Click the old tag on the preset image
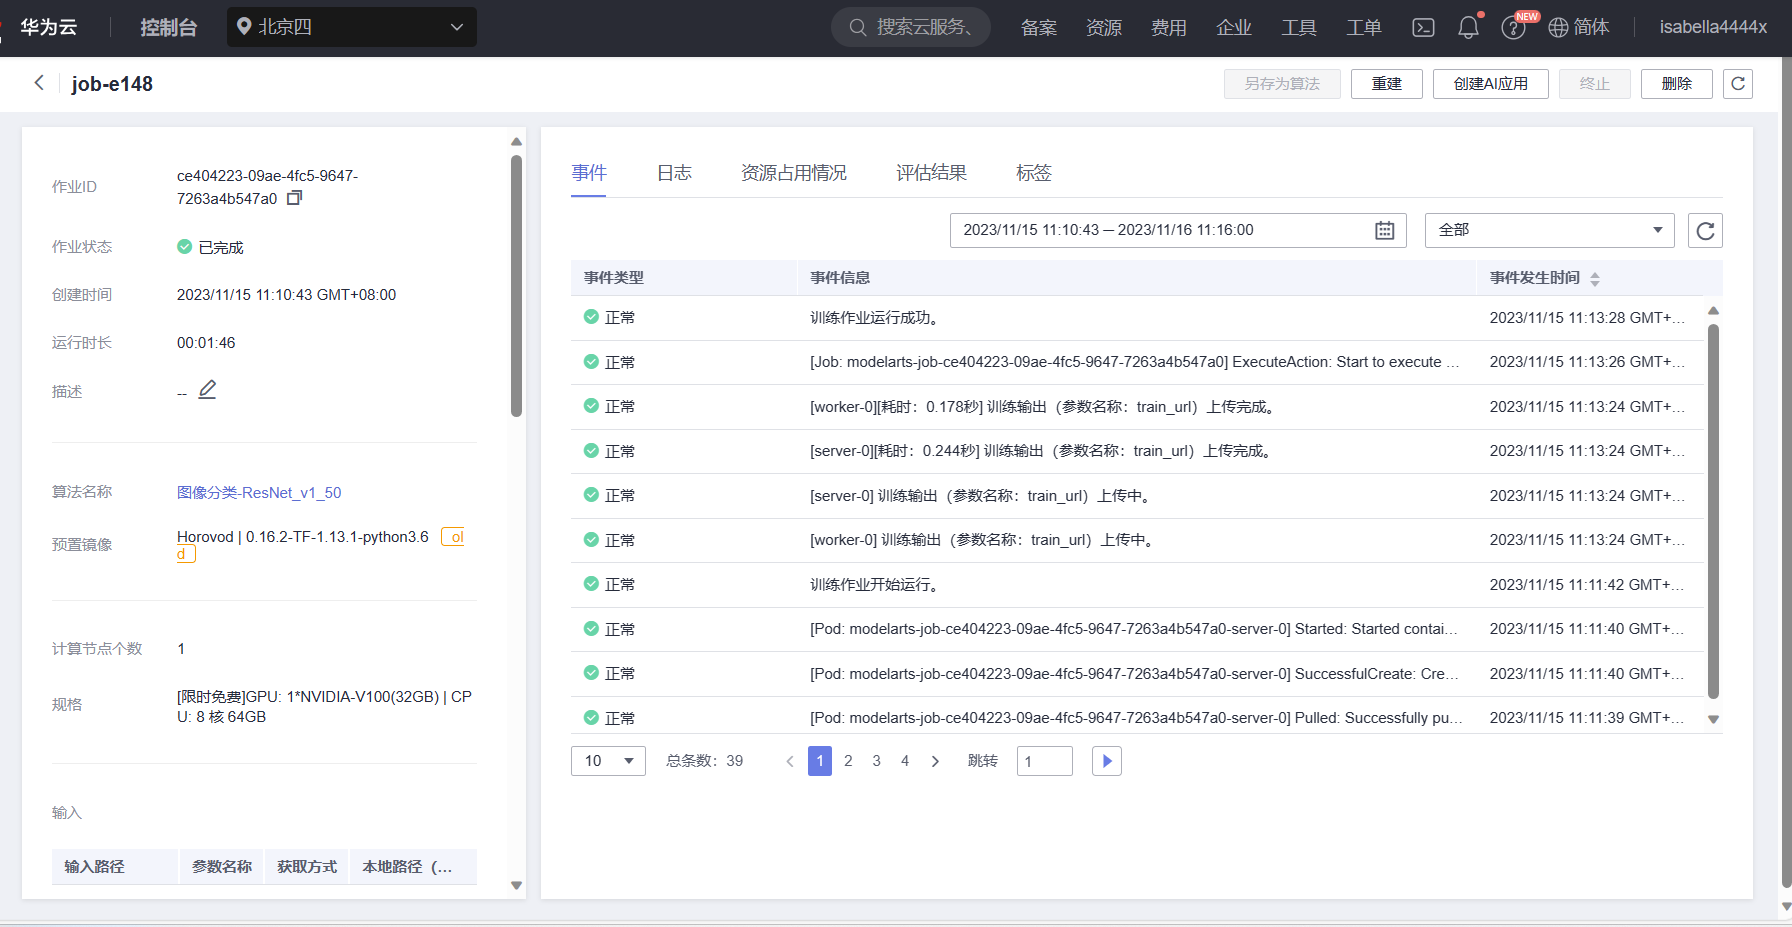1792x927 pixels. point(453,537)
